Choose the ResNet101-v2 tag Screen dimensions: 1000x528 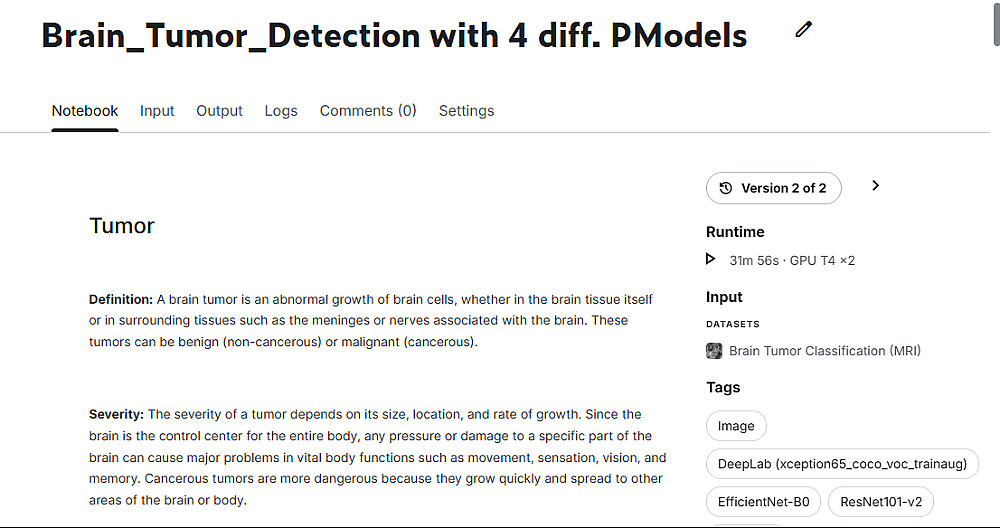pos(881,502)
